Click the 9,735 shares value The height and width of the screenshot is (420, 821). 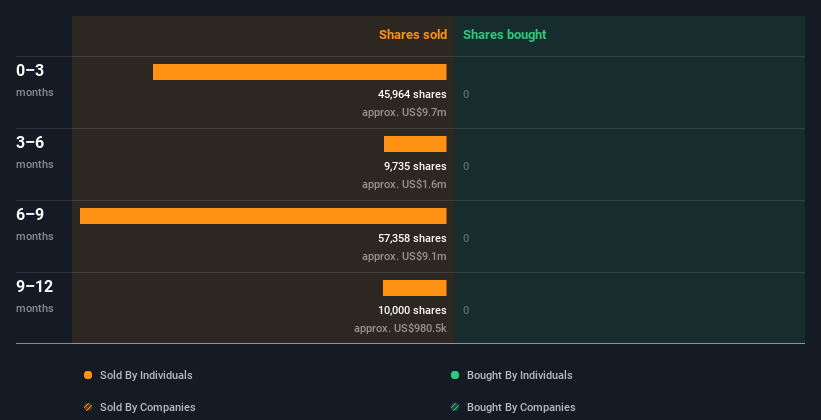point(415,166)
